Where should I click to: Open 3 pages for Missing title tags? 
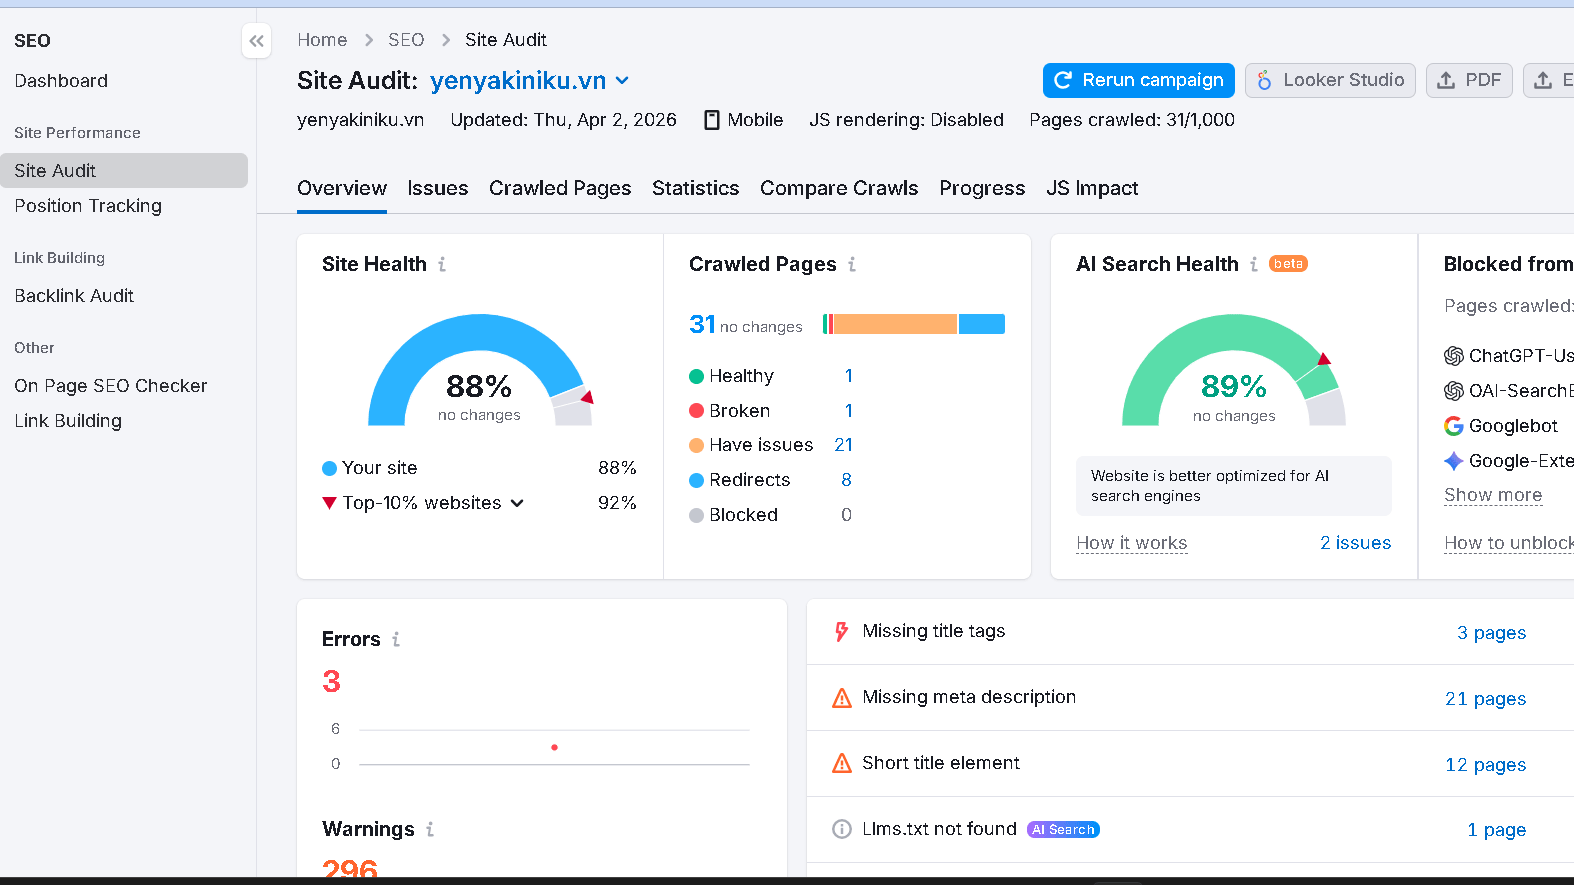[x=1491, y=633]
